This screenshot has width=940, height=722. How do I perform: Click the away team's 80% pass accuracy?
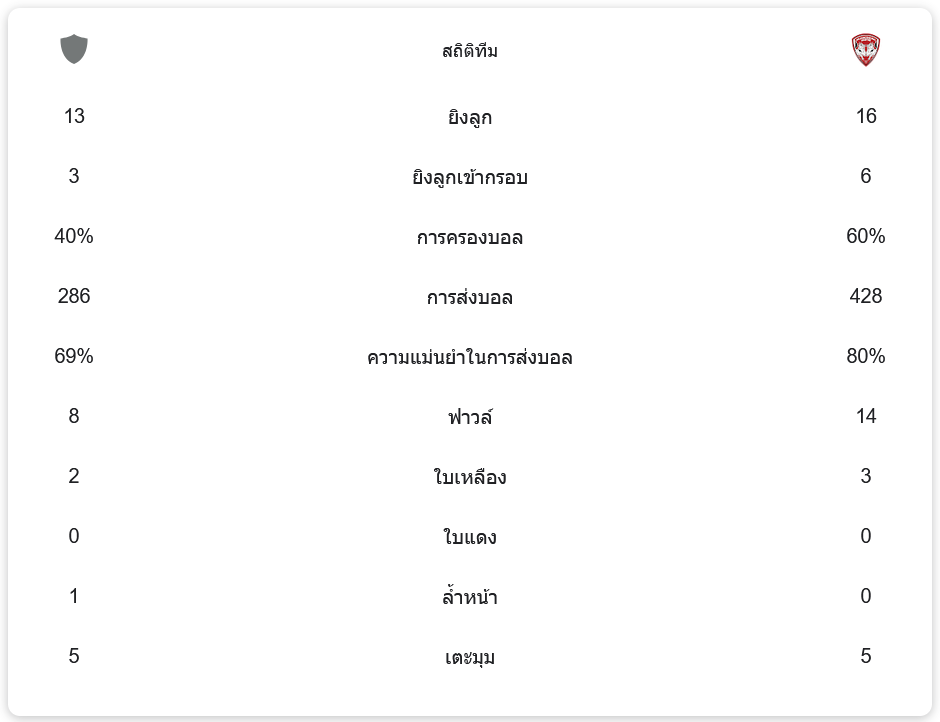[x=865, y=356]
